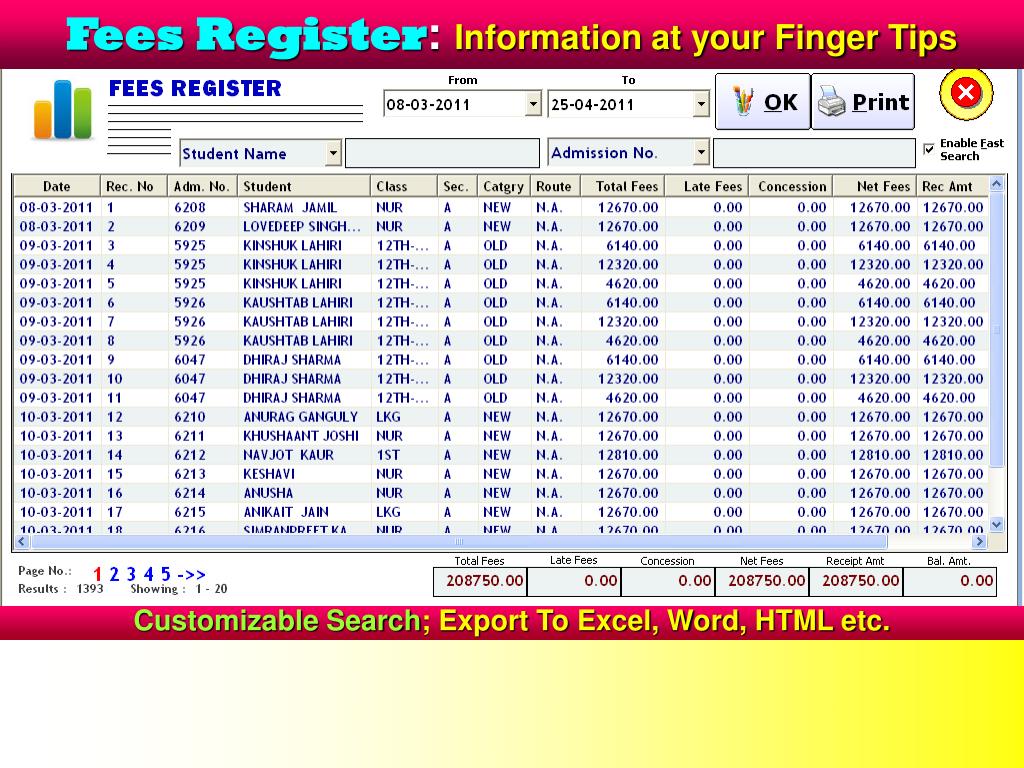The image size is (1024, 768).
Task: Click horizontal scroll right arrow
Action: 978,542
